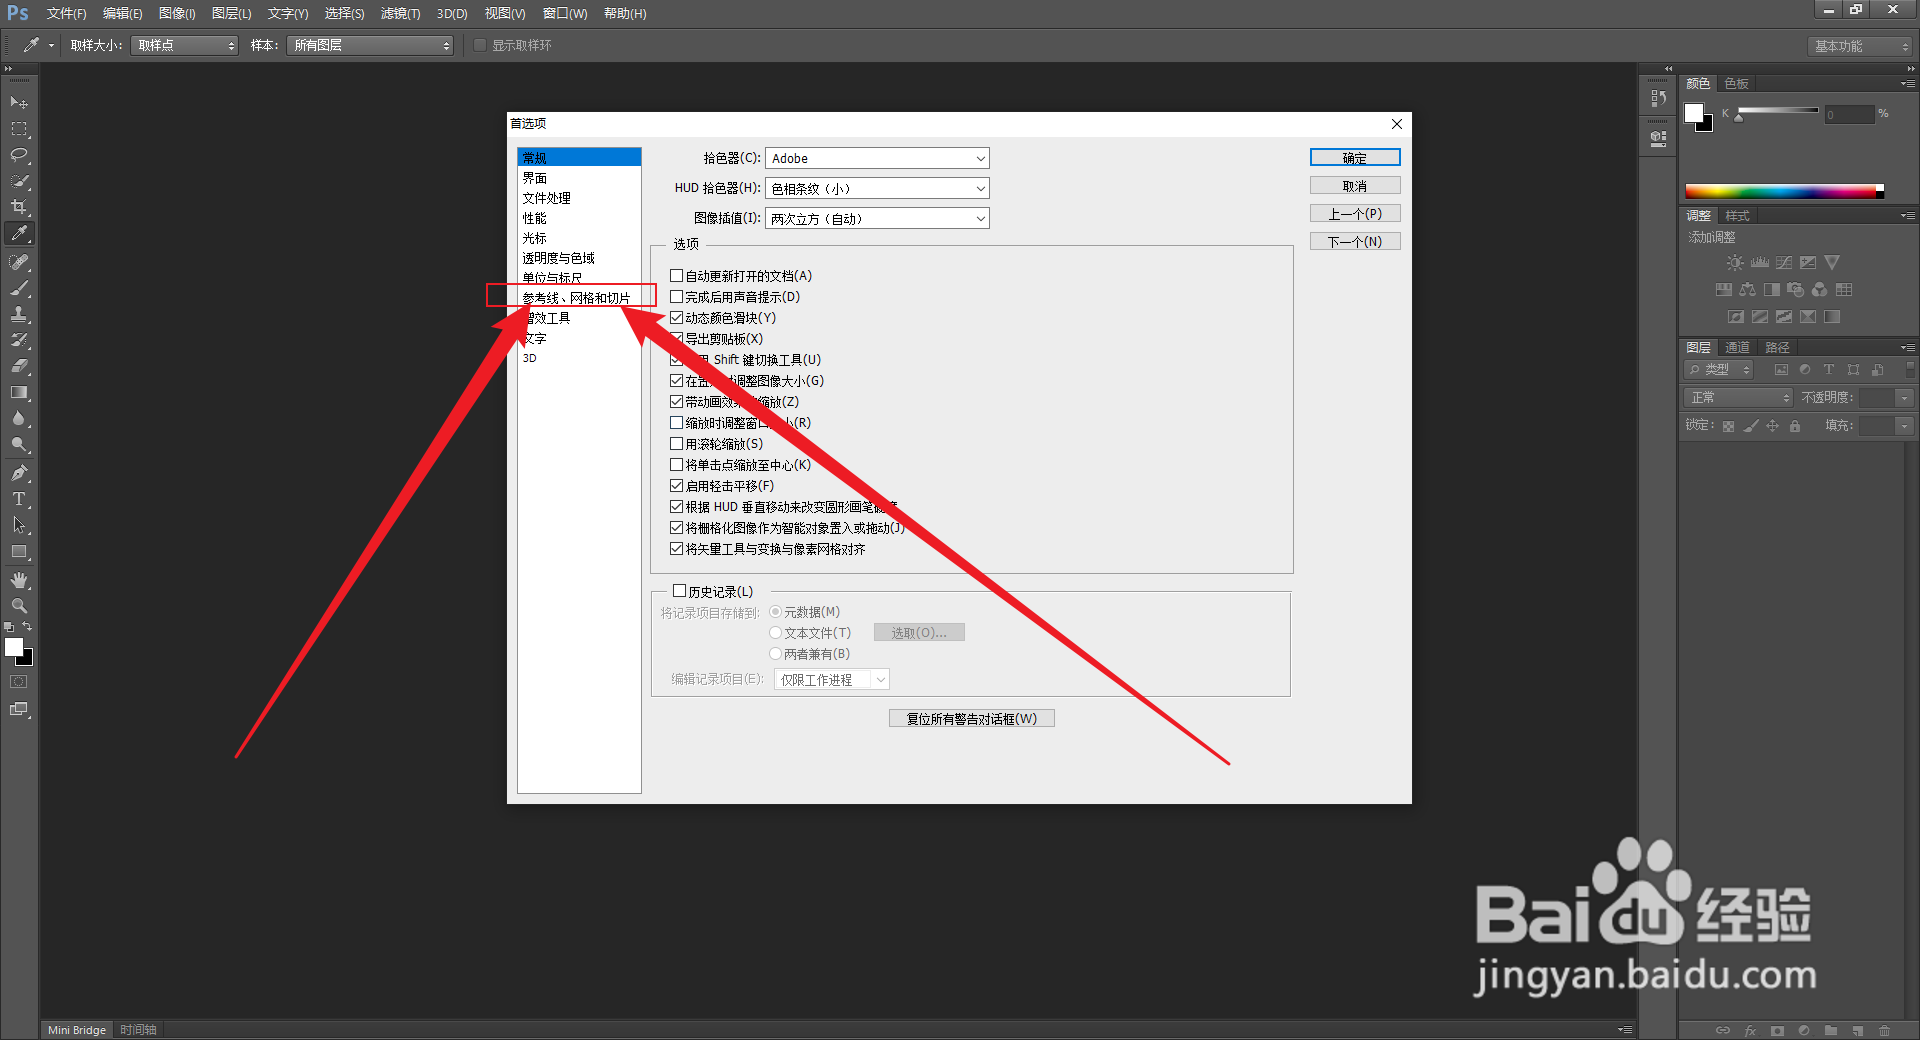Screen dimensions: 1920x1040
Task: Open HUD 拾色器 色相条纹 dropdown
Action: (x=877, y=188)
